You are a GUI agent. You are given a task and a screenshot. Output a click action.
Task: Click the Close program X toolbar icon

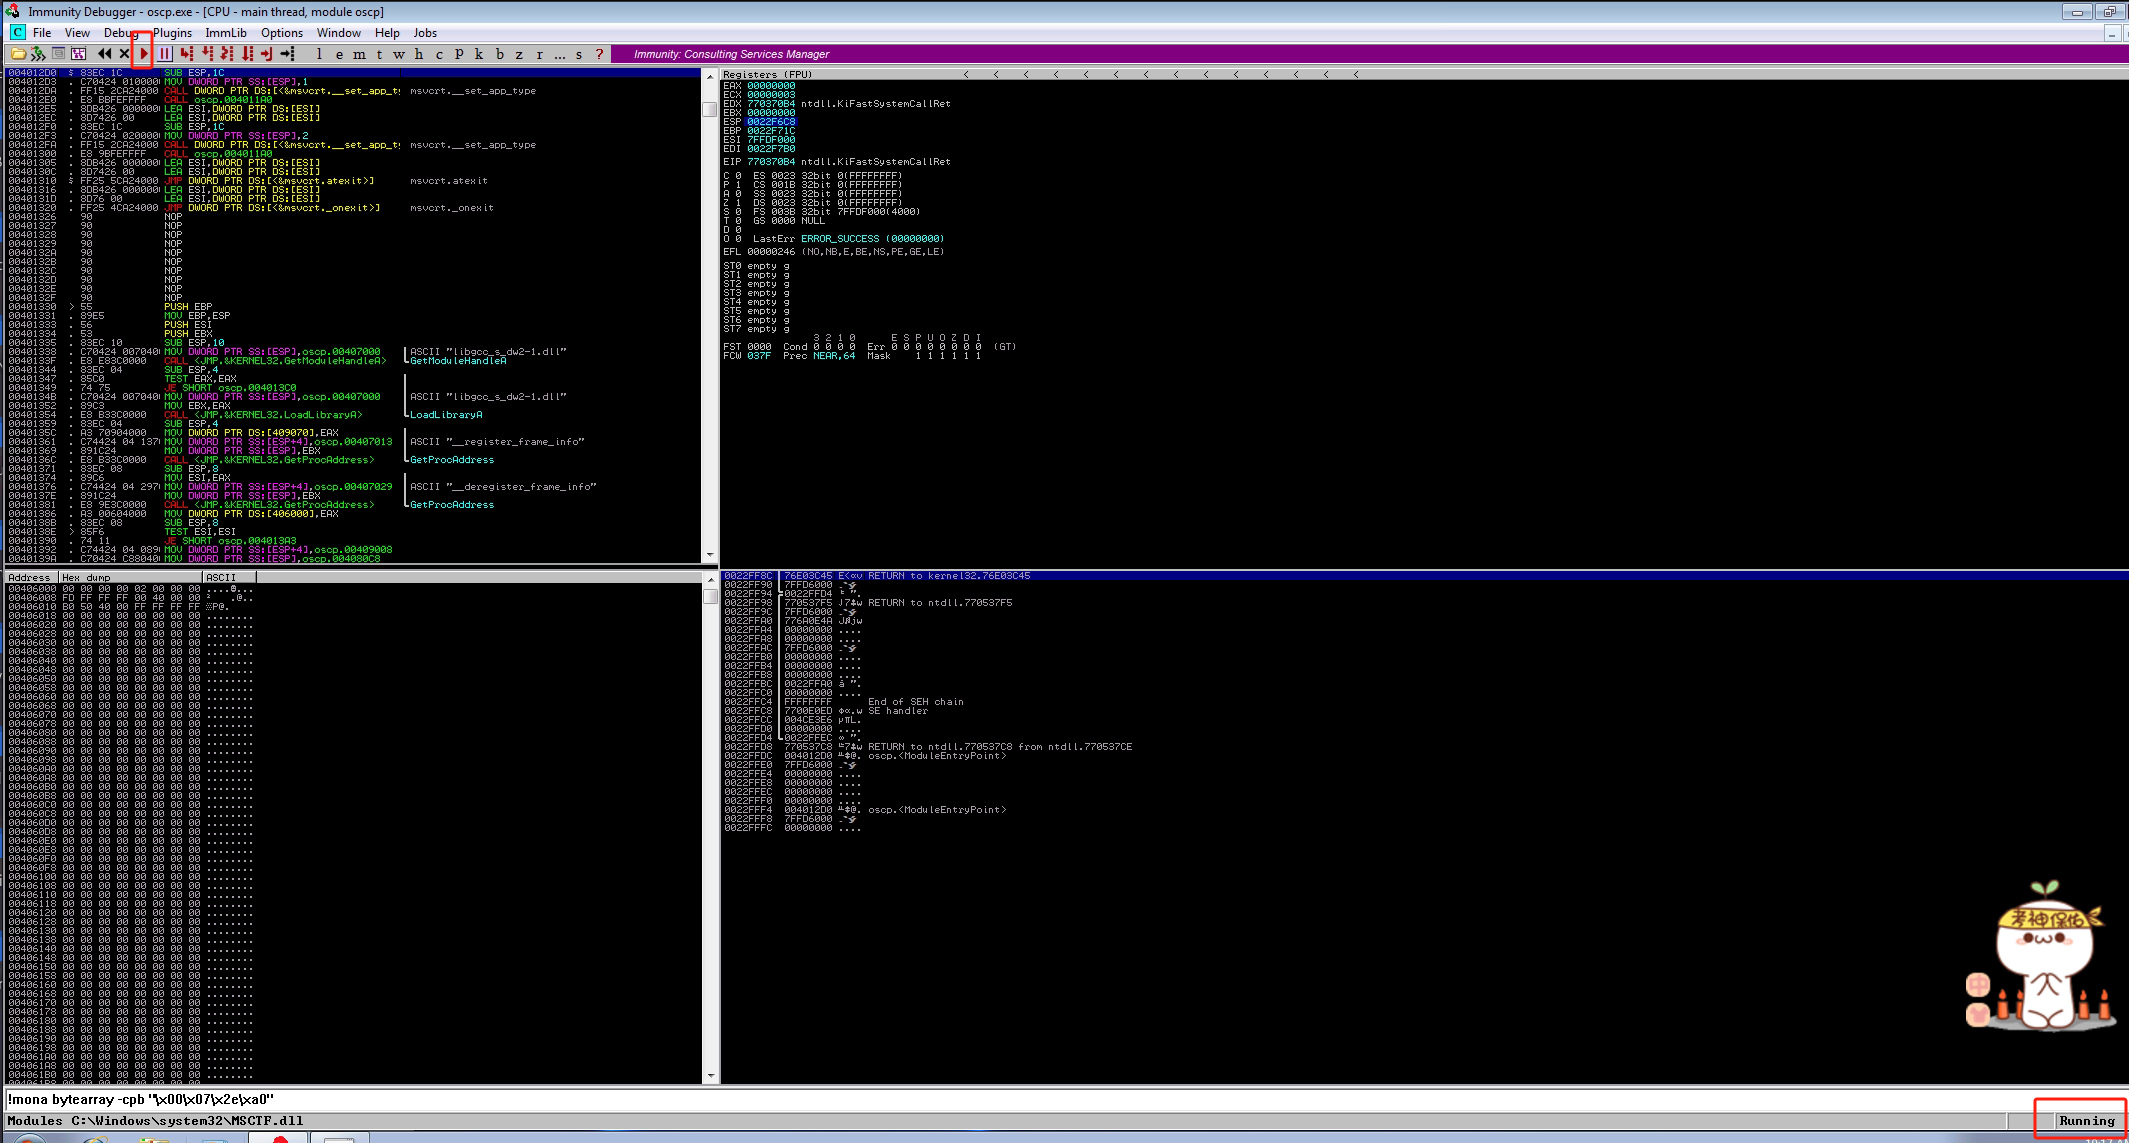(124, 54)
